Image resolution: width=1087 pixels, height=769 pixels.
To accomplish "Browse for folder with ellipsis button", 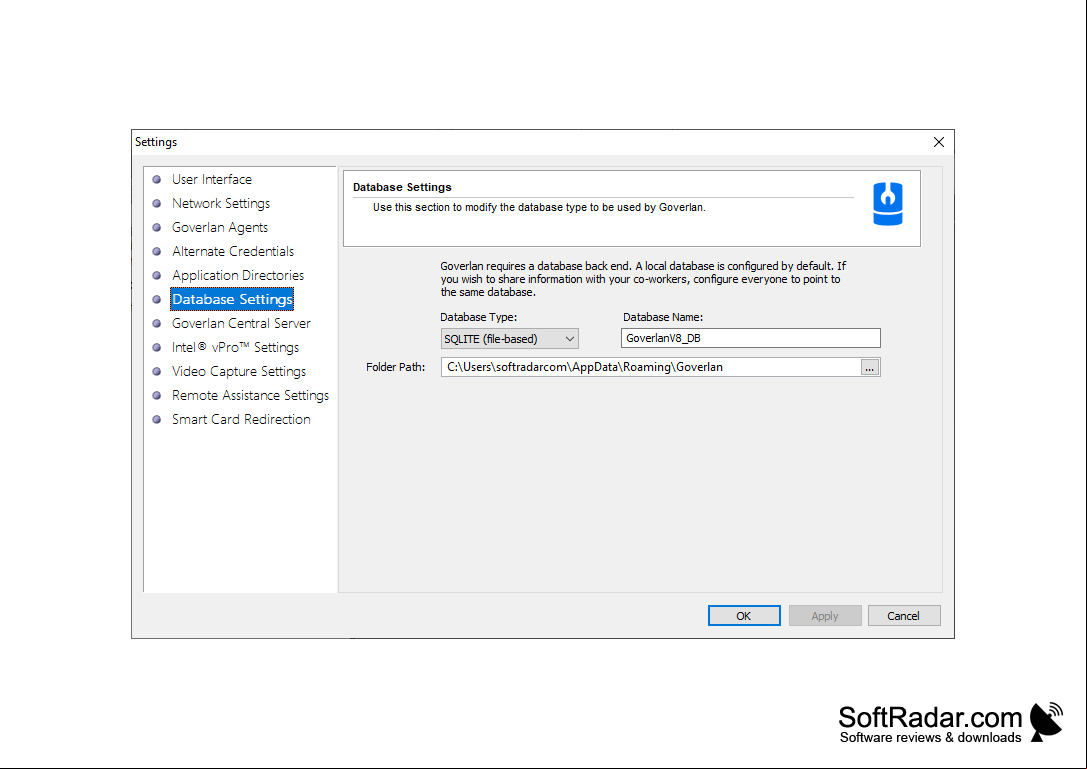I will point(869,368).
